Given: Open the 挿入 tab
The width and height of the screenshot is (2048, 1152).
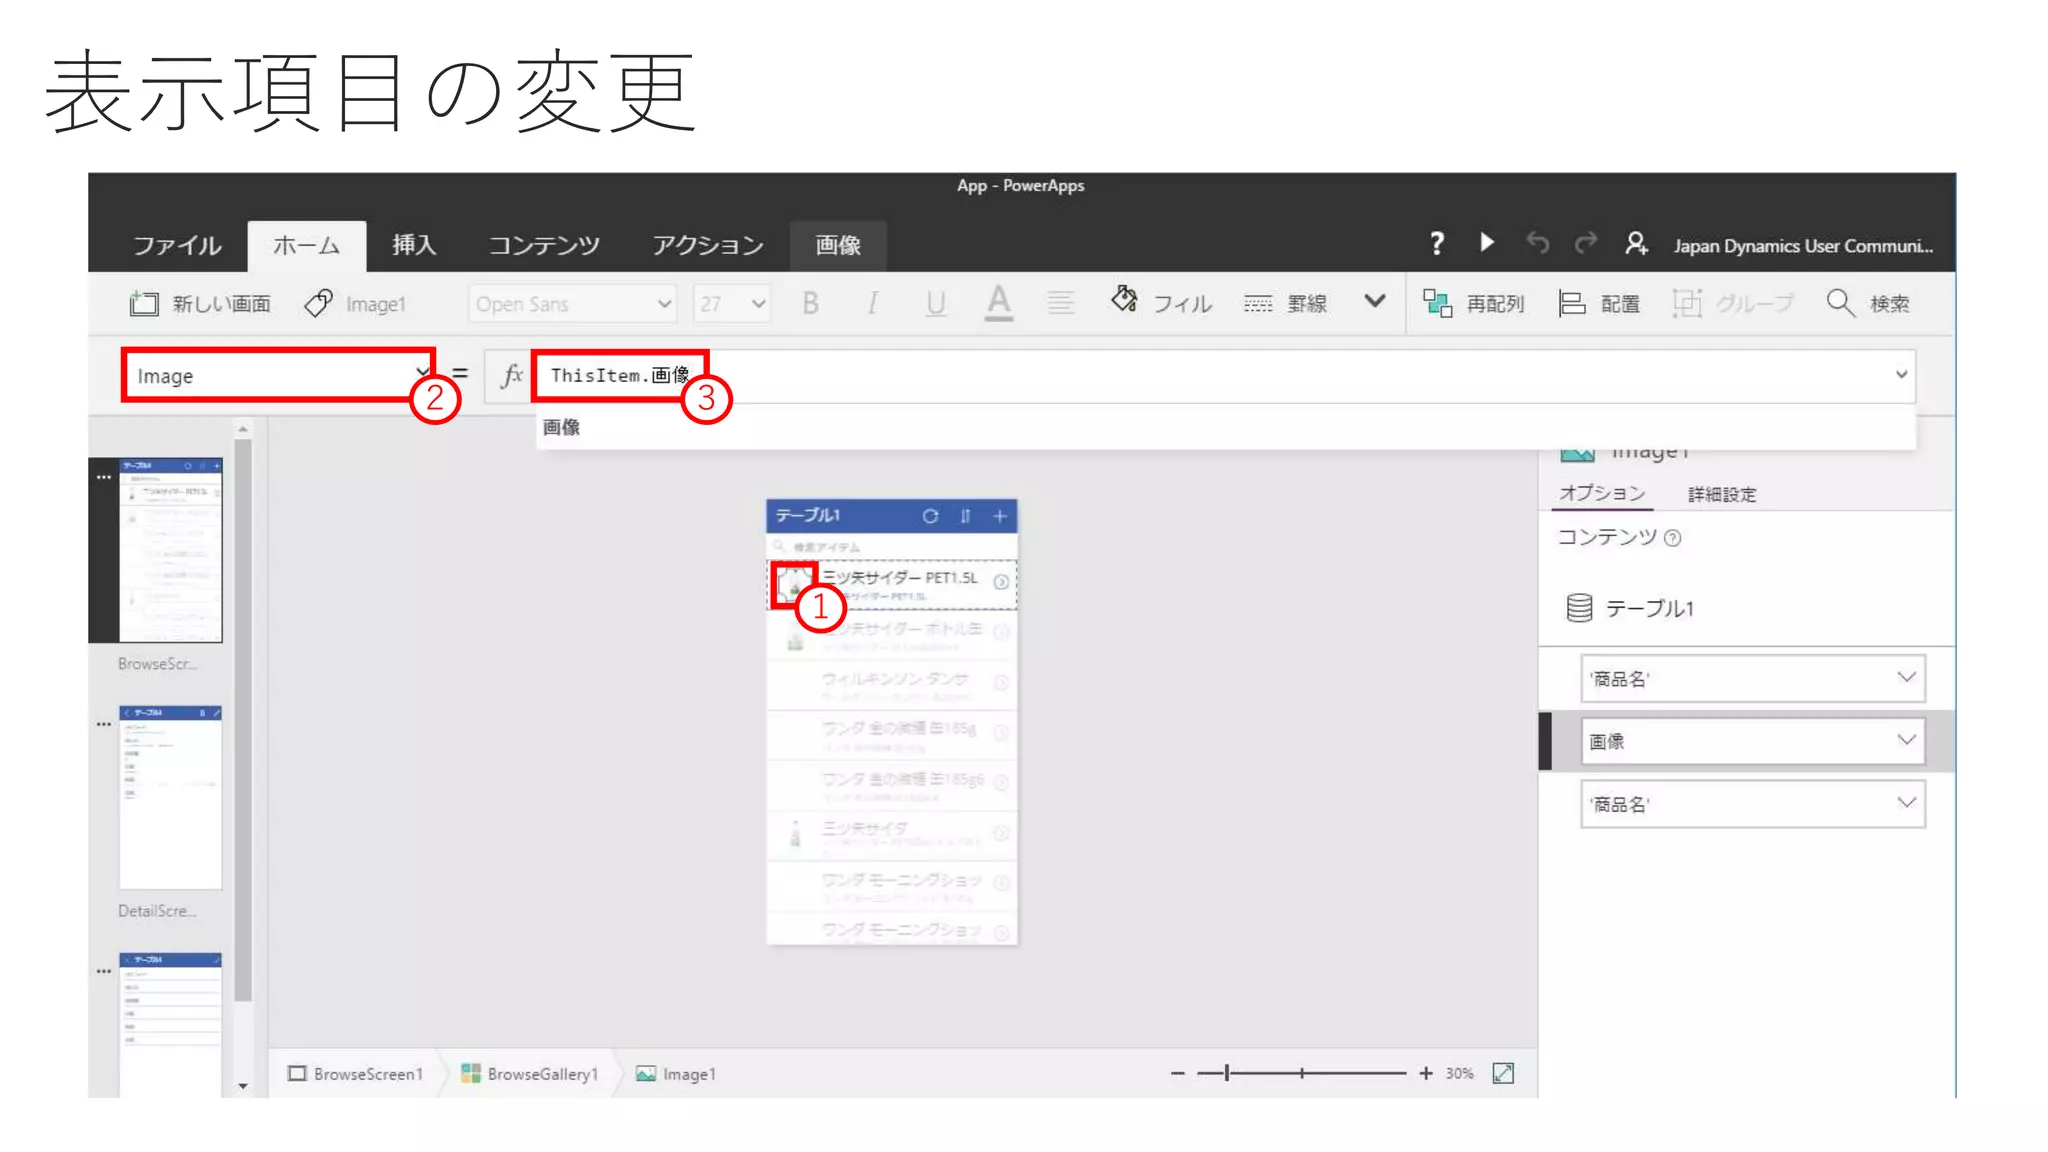Looking at the screenshot, I should 414,245.
